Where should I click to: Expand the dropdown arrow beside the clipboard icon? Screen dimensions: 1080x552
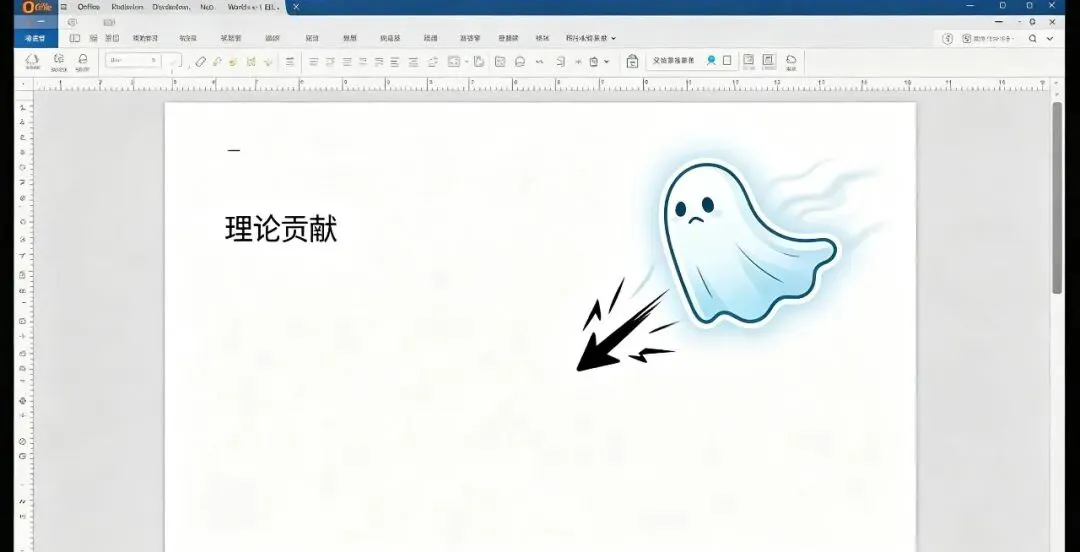point(607,61)
